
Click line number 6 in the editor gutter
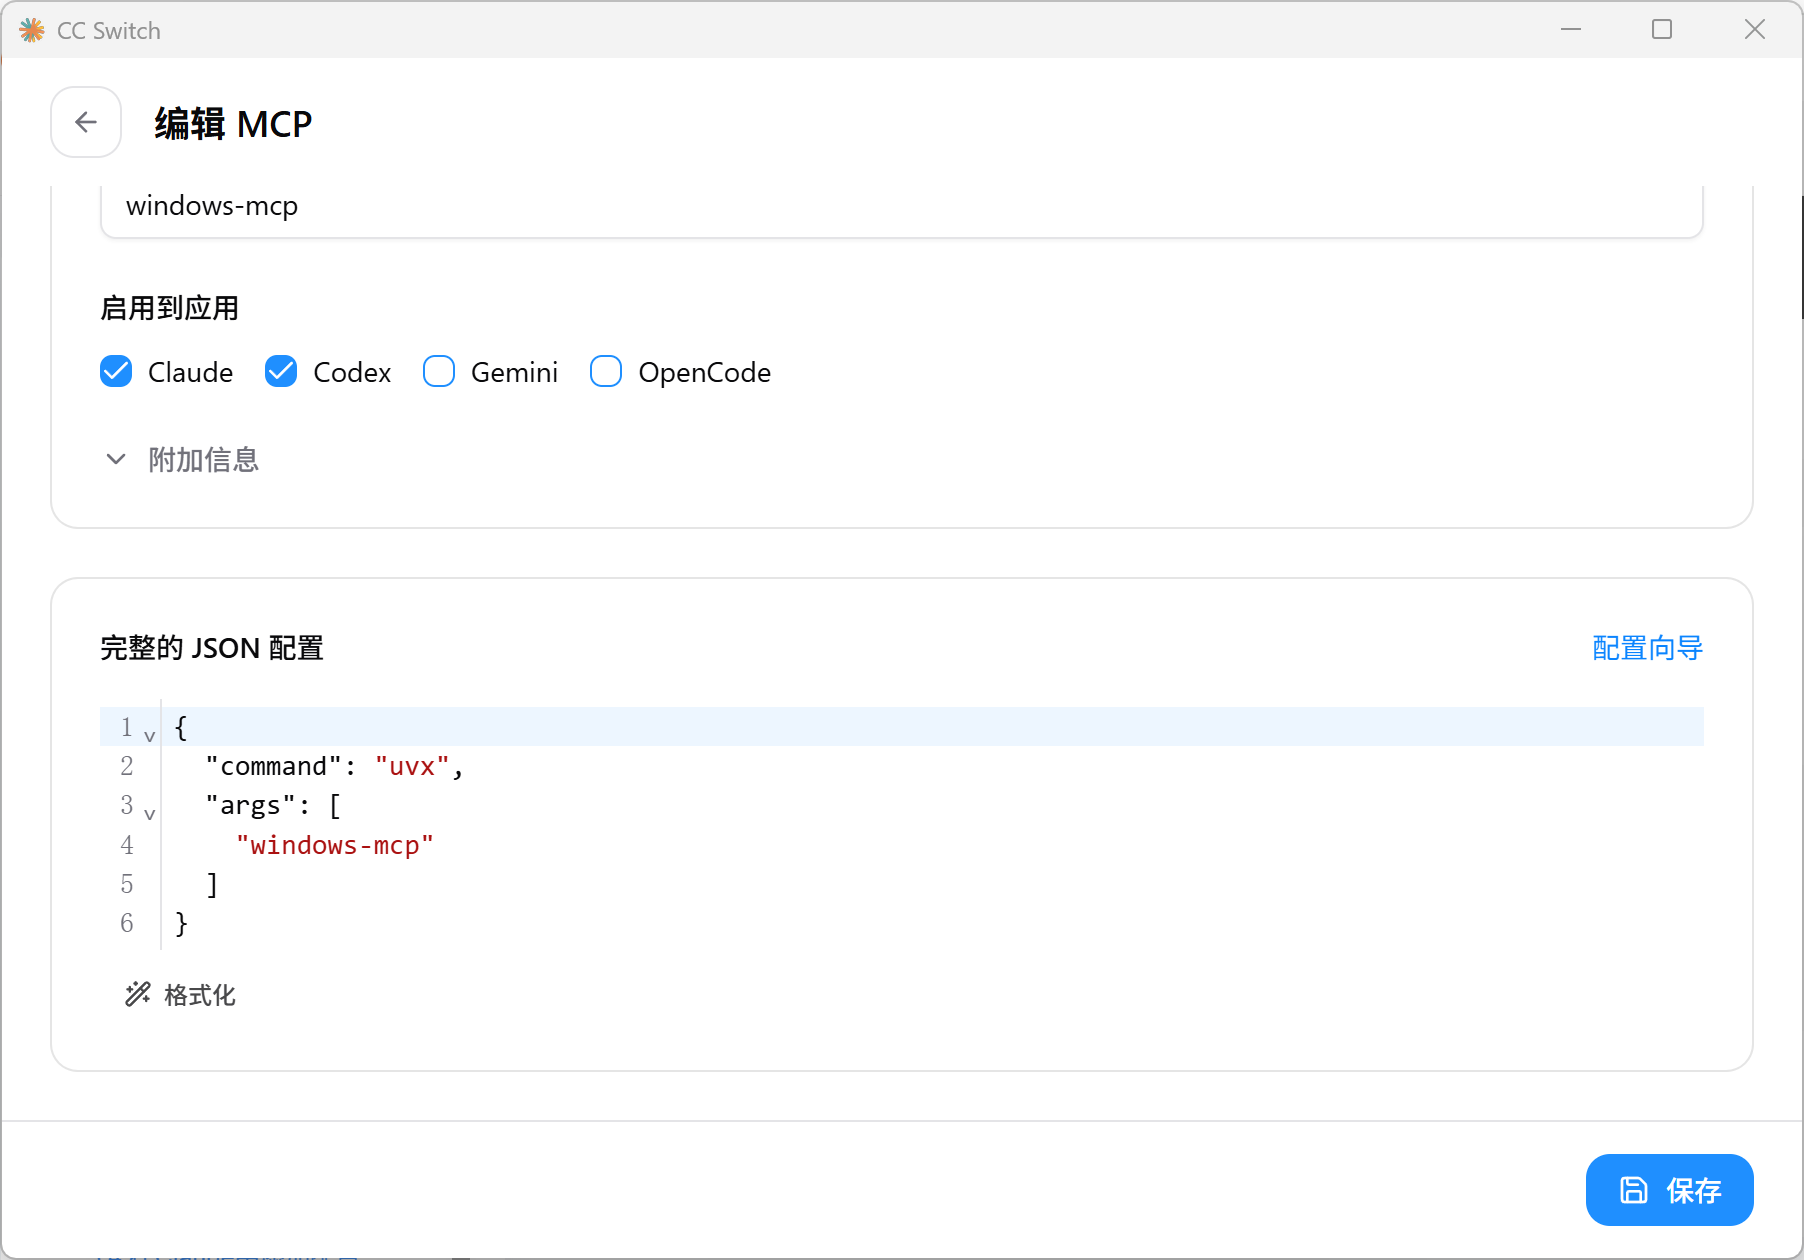tap(127, 923)
